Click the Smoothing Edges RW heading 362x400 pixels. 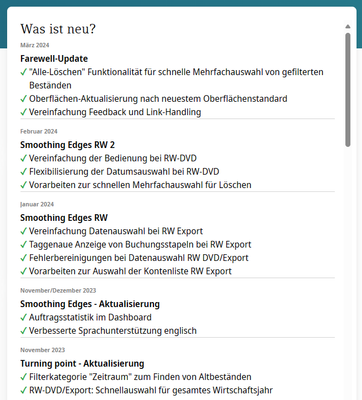(x=64, y=218)
